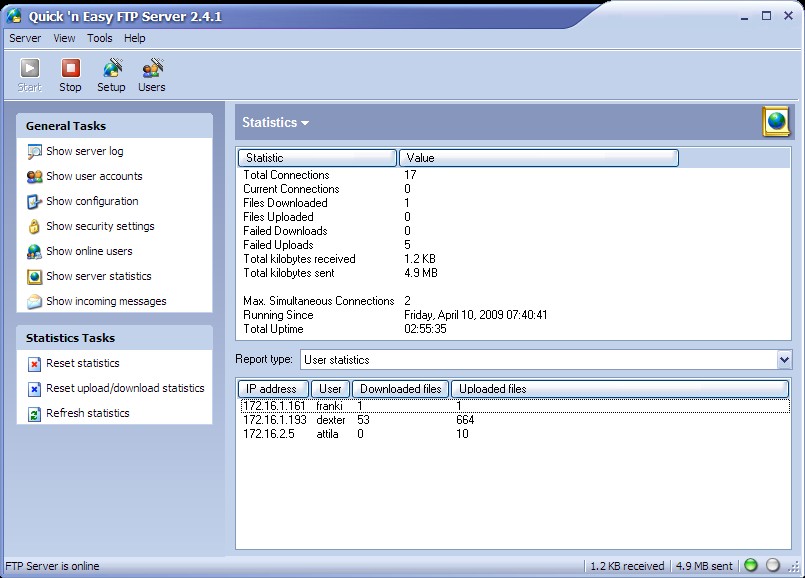Viewport: 805px width, 578px height.
Task: Click the globe icon beside Show server statistics
Action: 34,277
